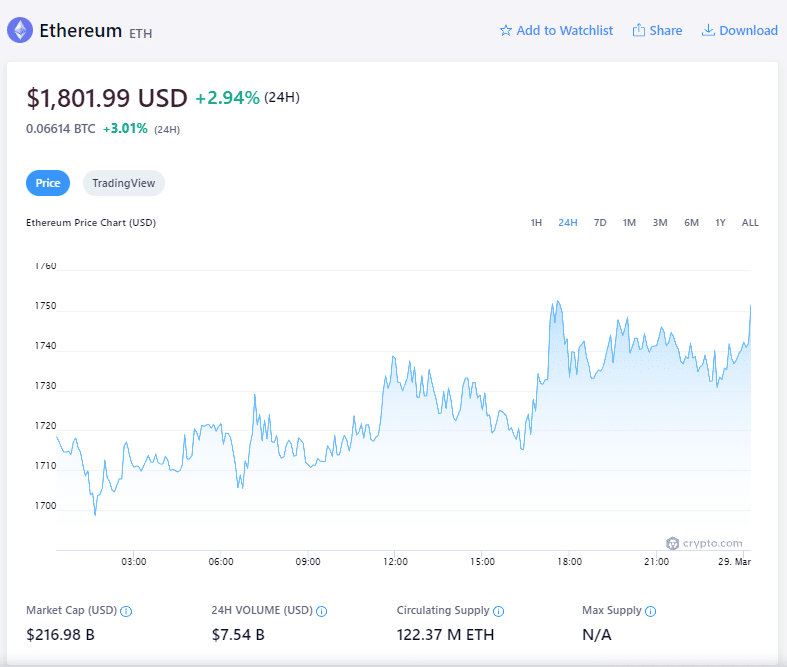Select the 1Y time range
Viewport: 787px width, 667px height.
point(720,223)
